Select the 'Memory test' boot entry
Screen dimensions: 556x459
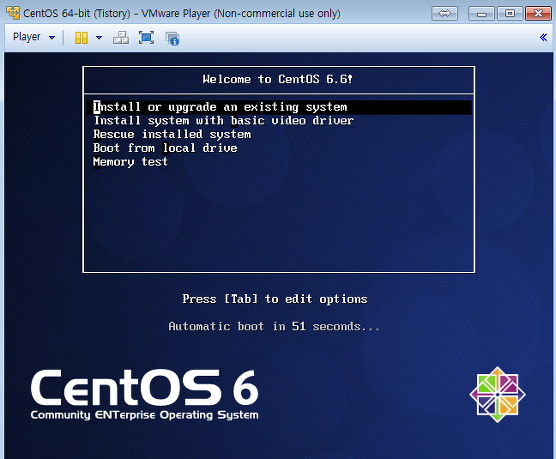click(130, 162)
